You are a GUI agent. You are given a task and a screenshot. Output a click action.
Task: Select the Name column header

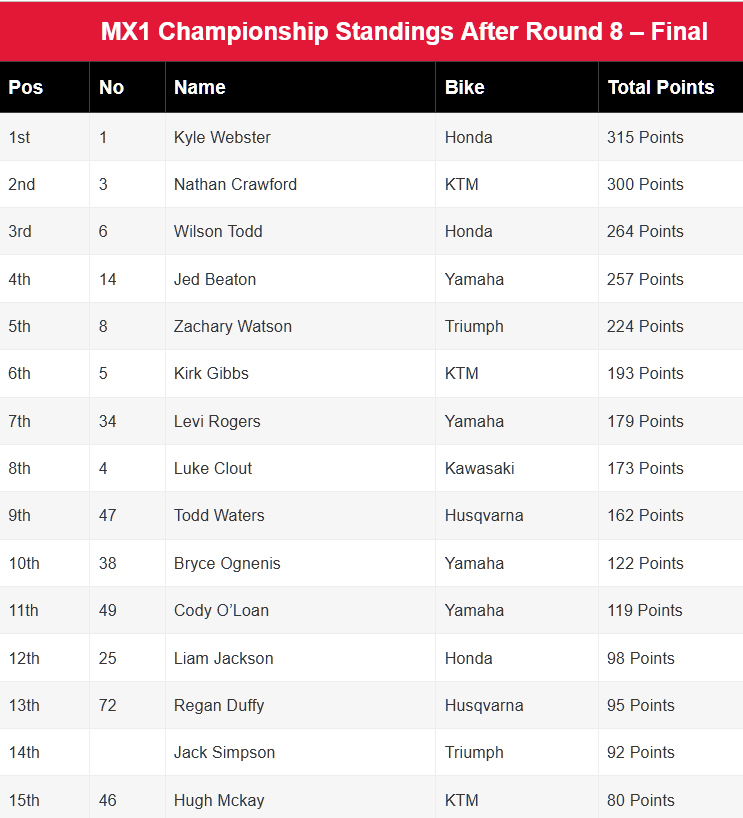[x=200, y=87]
